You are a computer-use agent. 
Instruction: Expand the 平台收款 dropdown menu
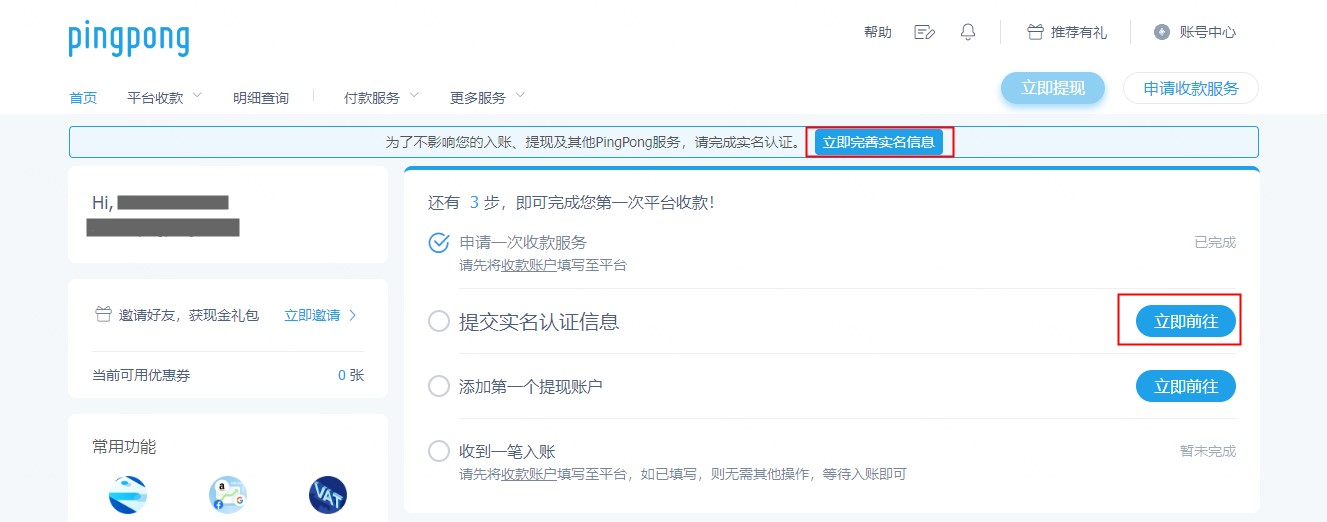pyautogui.click(x=165, y=98)
